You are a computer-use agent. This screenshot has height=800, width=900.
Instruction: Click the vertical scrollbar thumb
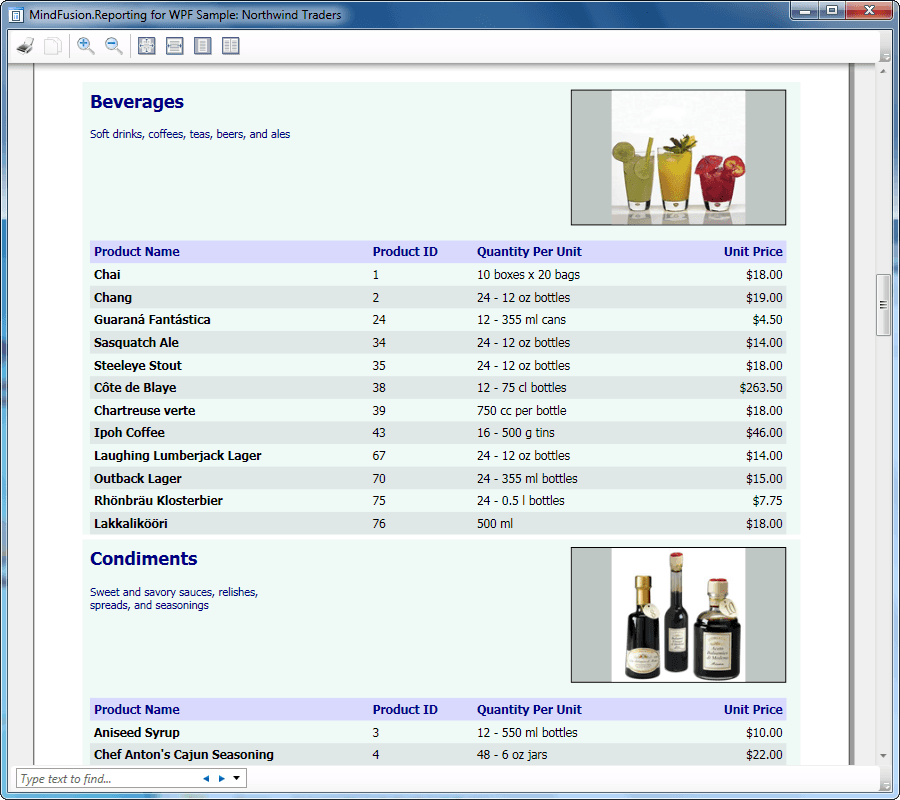[883, 305]
